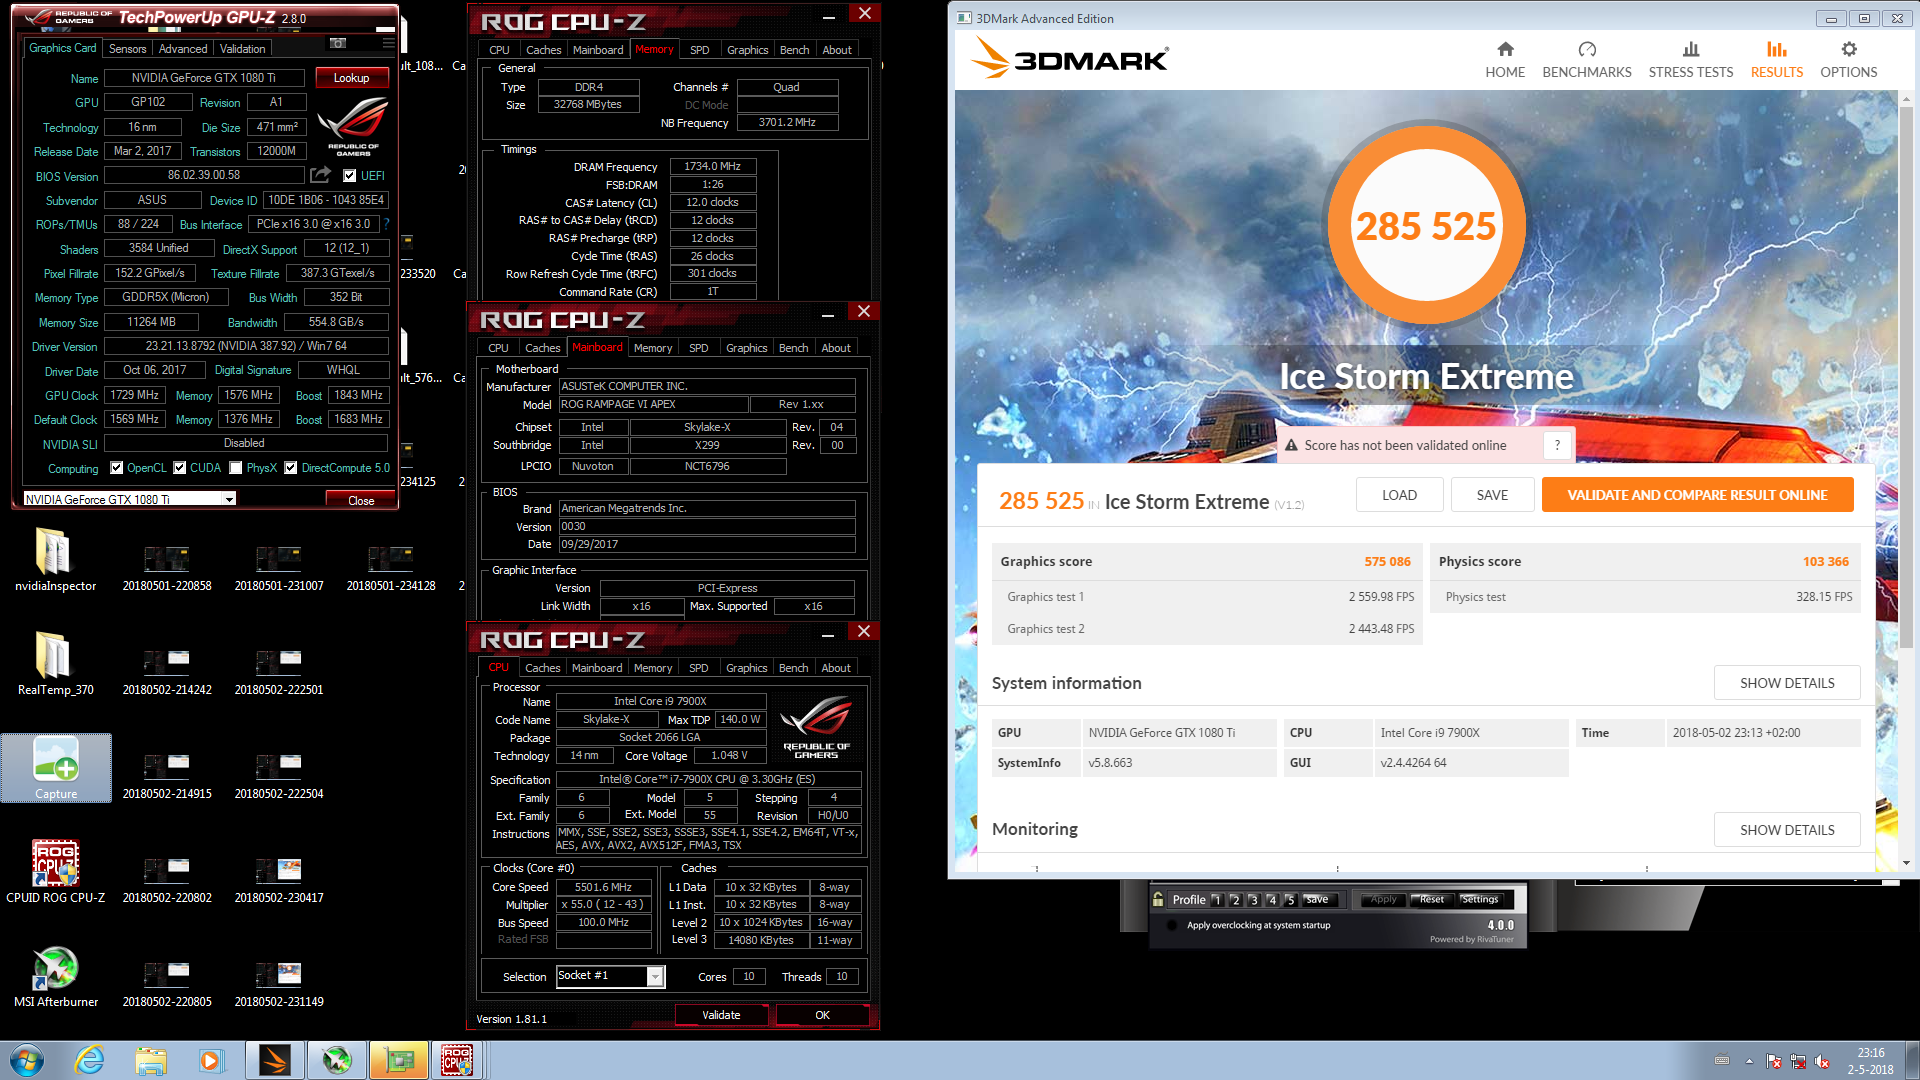The image size is (1920, 1080).
Task: Enable Apply overclocking at system startup
Action: coord(1172,925)
